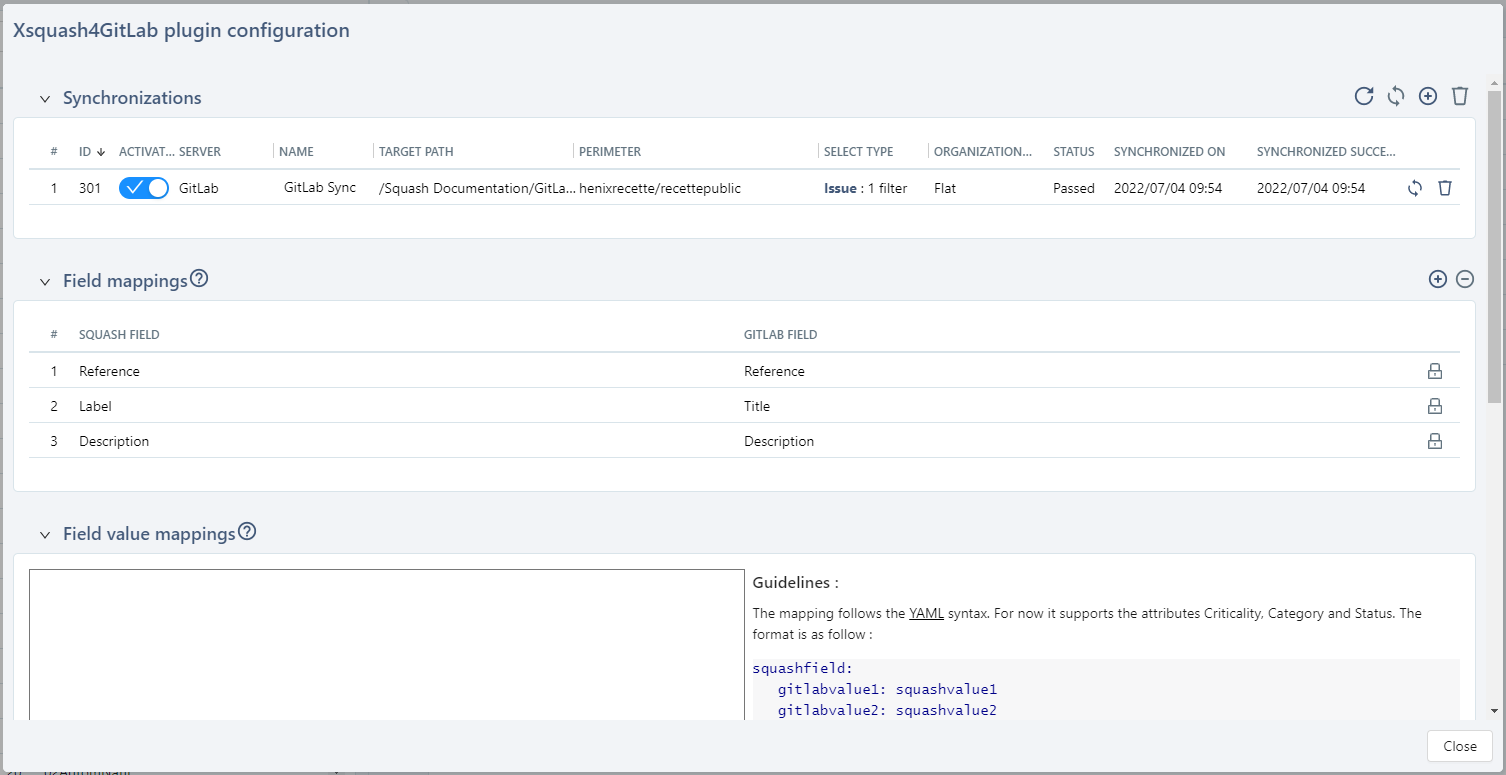Collapse the Field mappings section

click(x=44, y=280)
